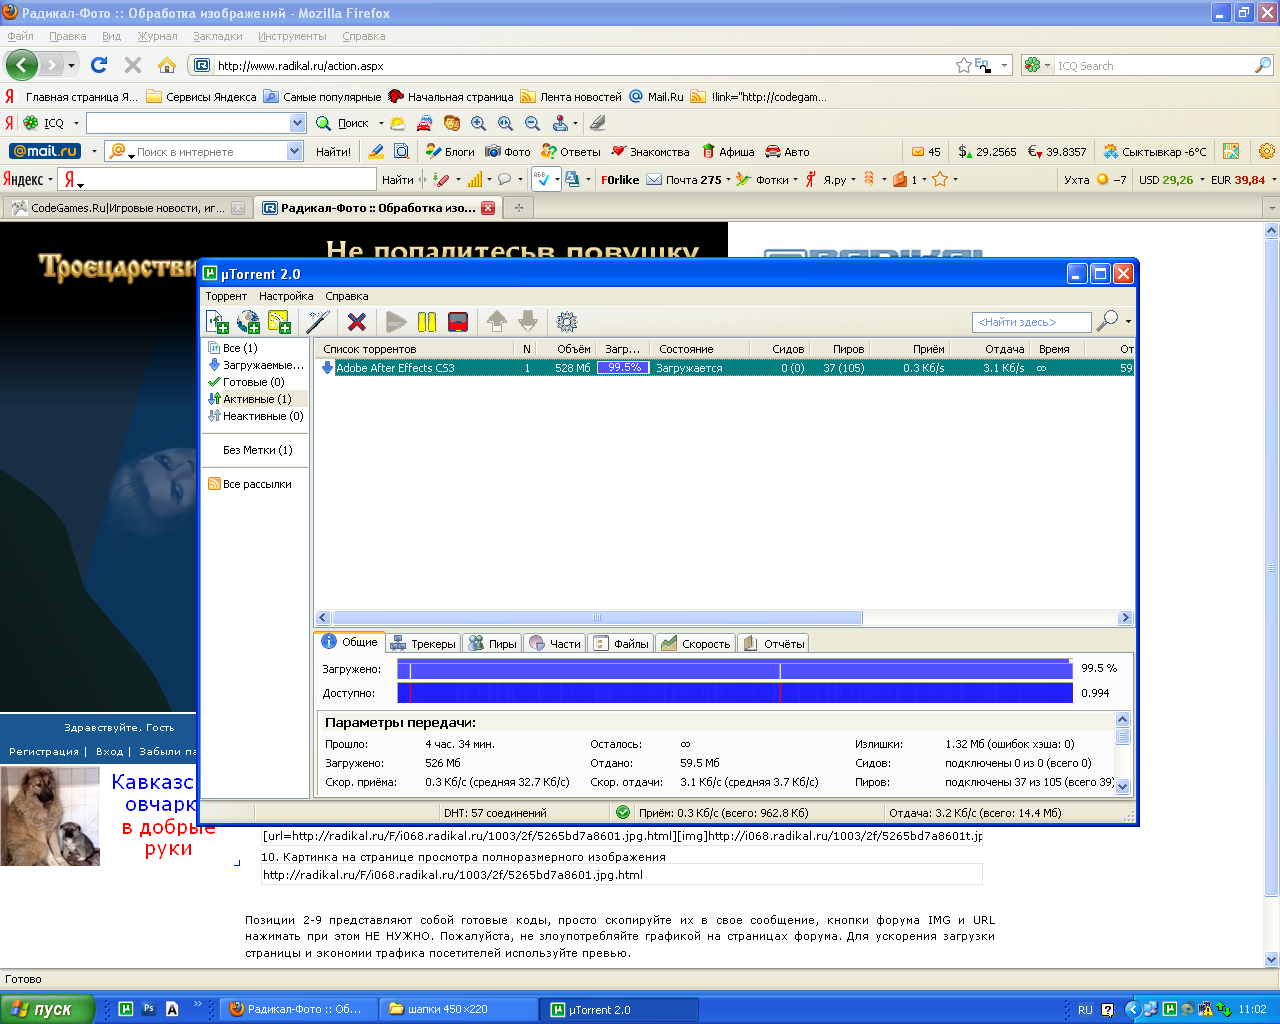Screen dimensions: 1280x1024
Task: Sort by 'Отдача' column header
Action: coord(989,349)
